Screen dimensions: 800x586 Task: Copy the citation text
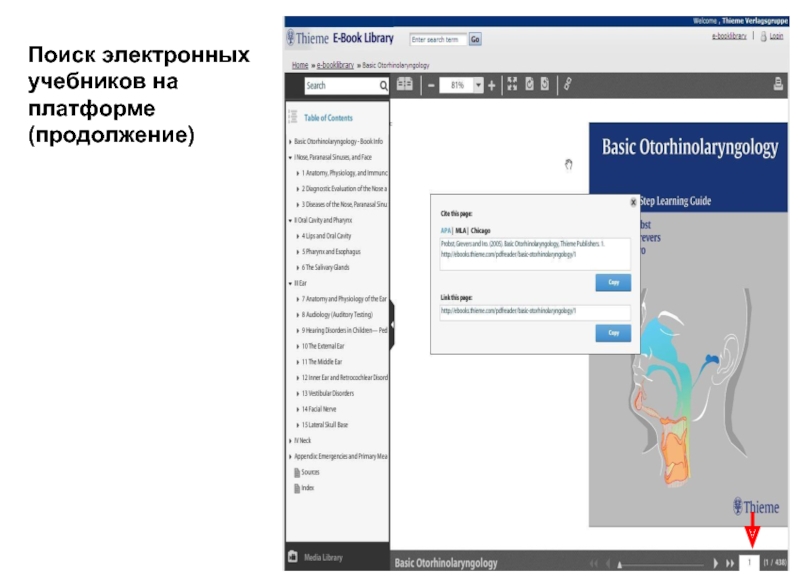(613, 283)
